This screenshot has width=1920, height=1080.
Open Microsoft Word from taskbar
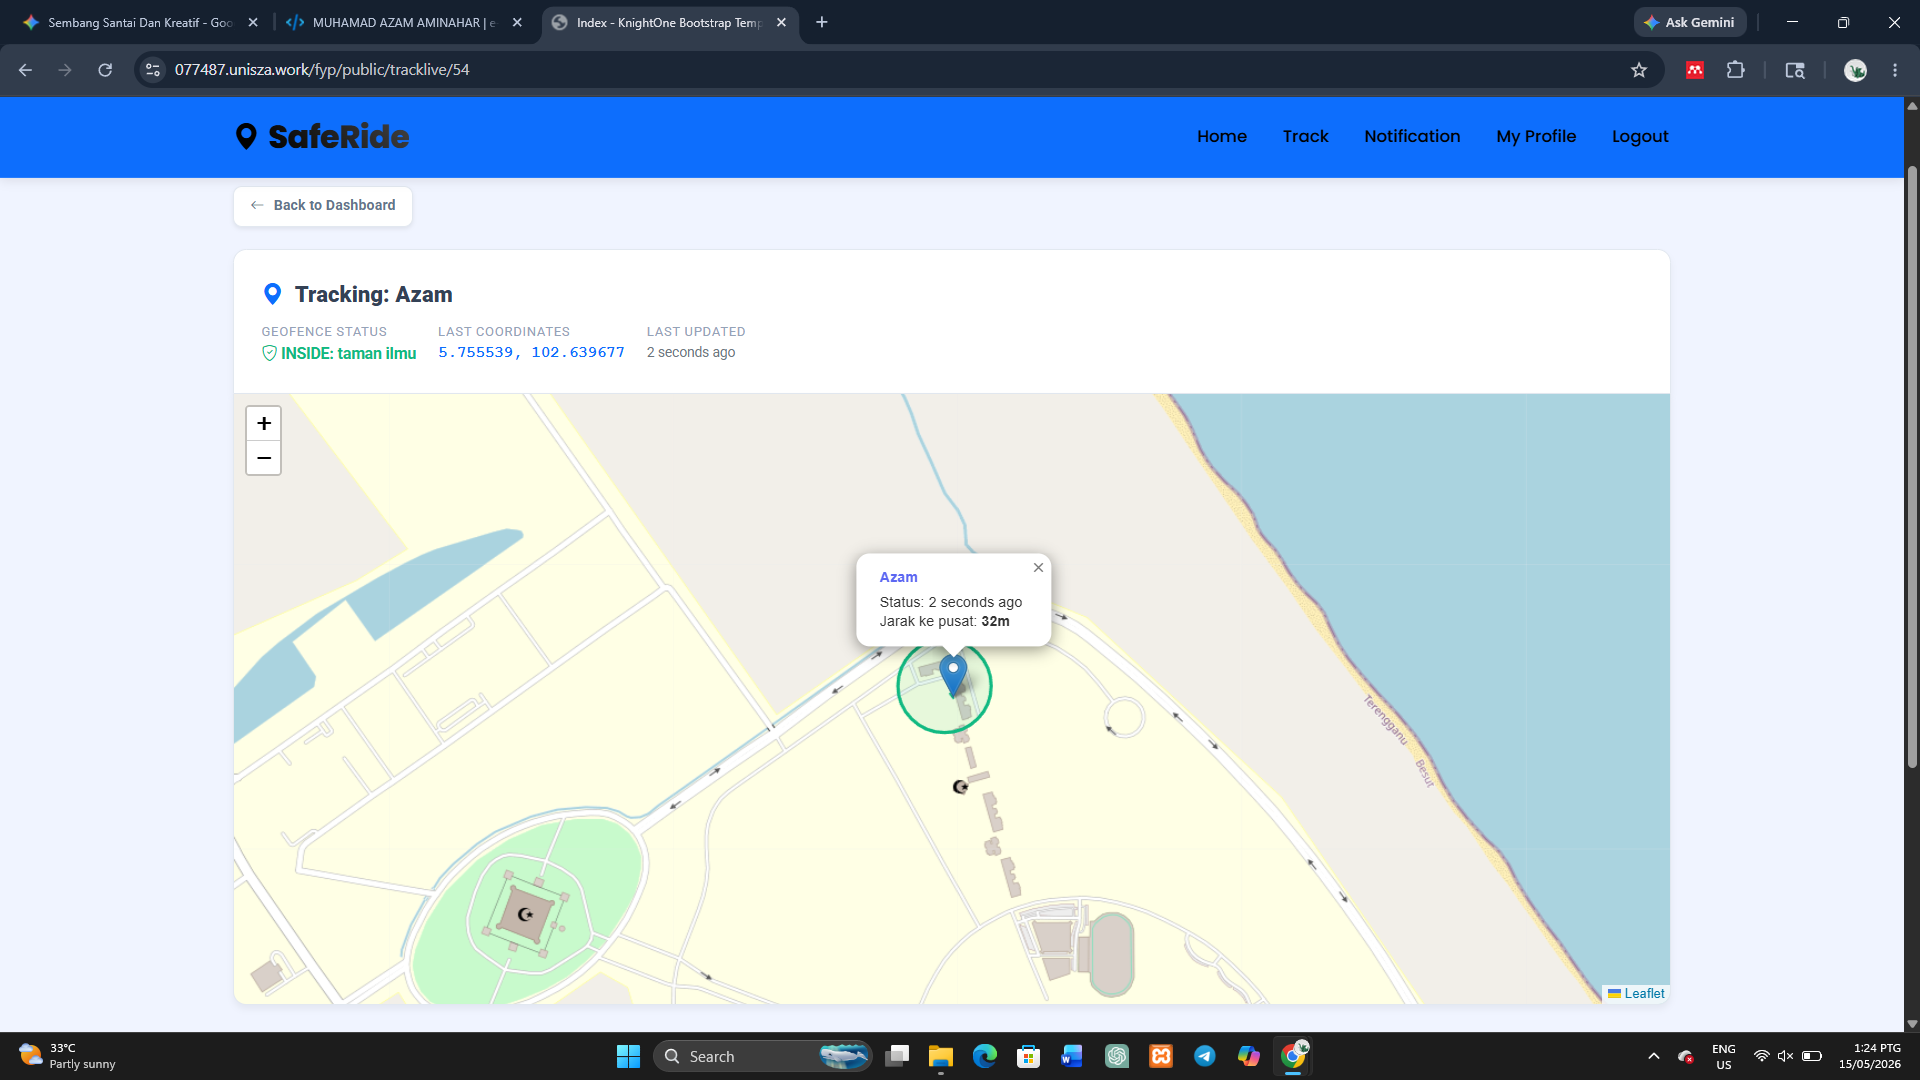click(x=1072, y=1056)
